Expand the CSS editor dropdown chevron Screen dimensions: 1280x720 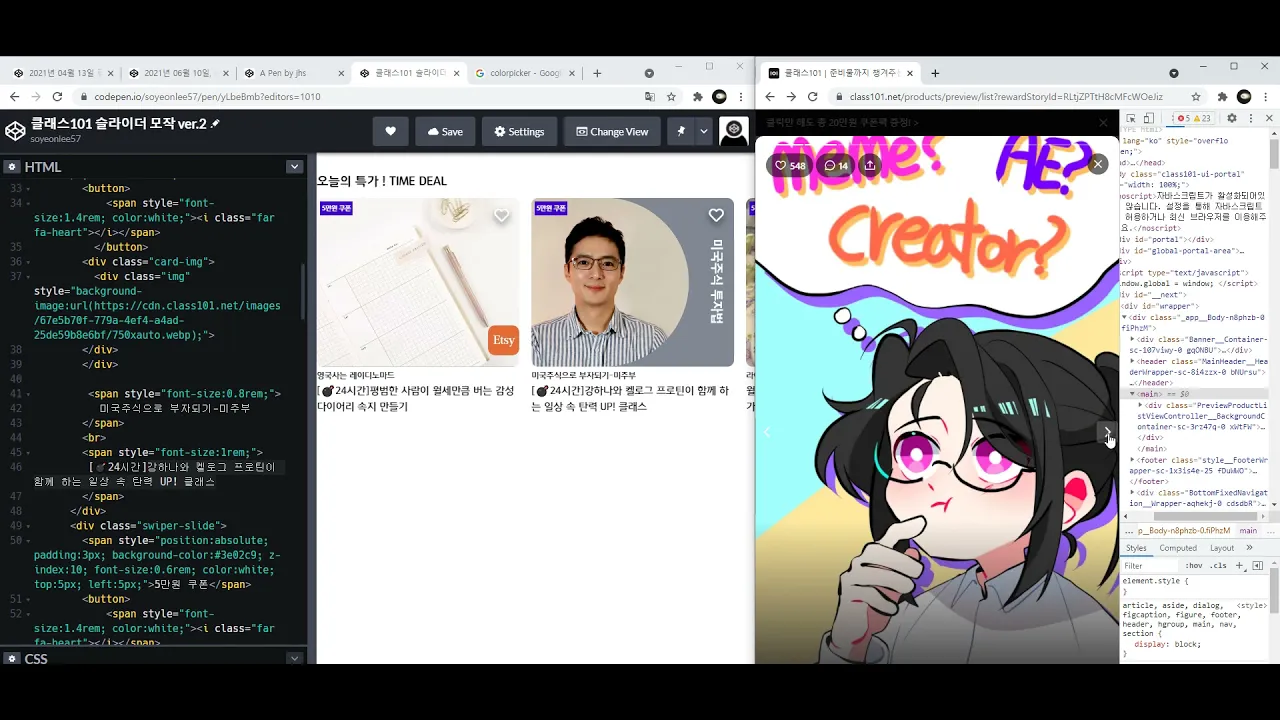[x=294, y=658]
